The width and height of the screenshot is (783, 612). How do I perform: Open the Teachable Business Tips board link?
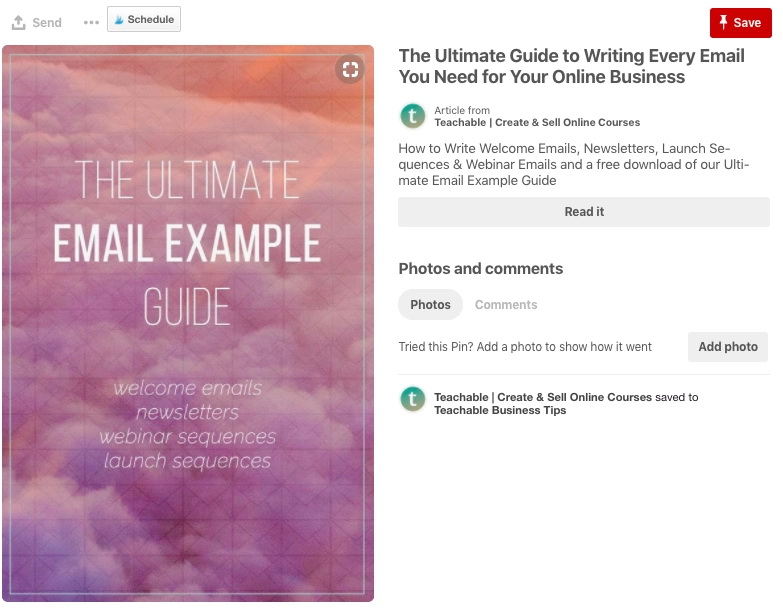(x=500, y=410)
